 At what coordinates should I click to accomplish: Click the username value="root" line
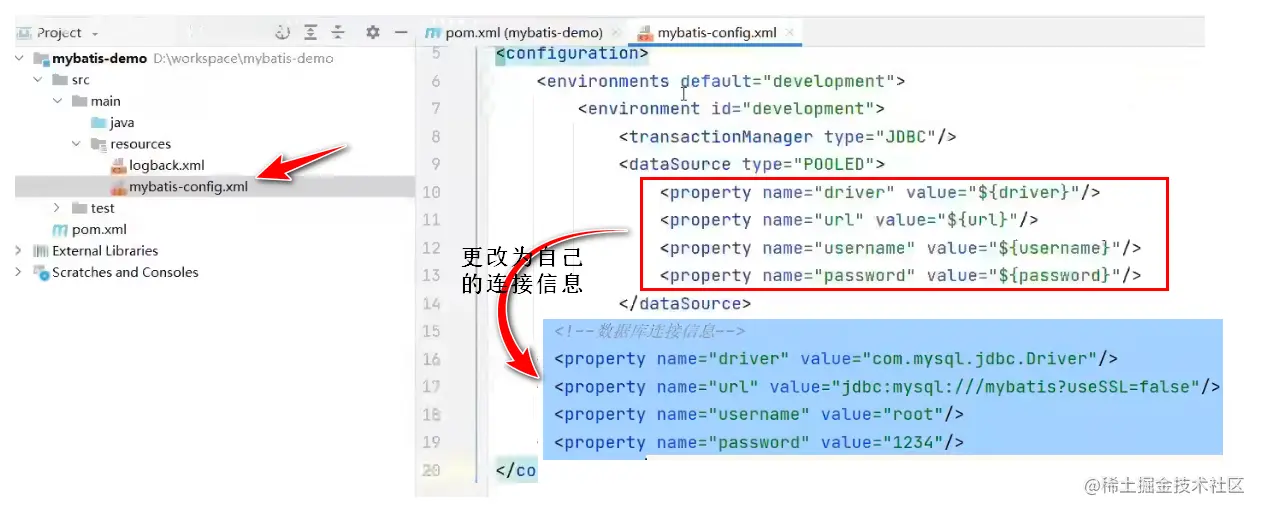point(759,414)
